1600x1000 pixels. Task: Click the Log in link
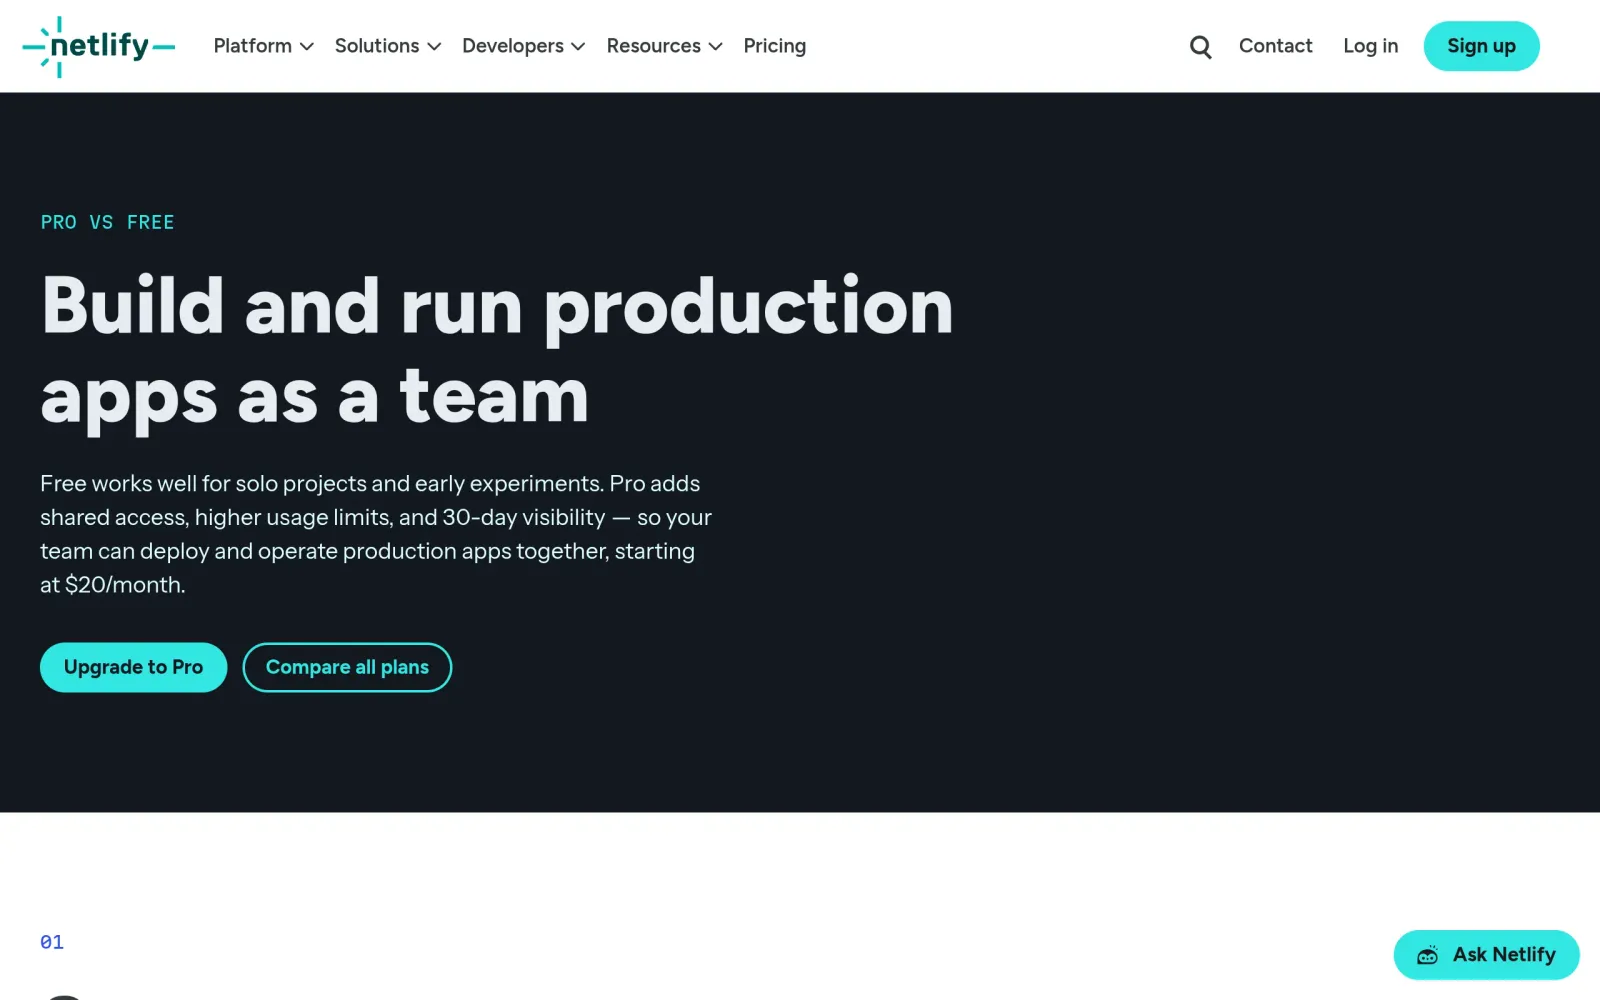point(1371,46)
